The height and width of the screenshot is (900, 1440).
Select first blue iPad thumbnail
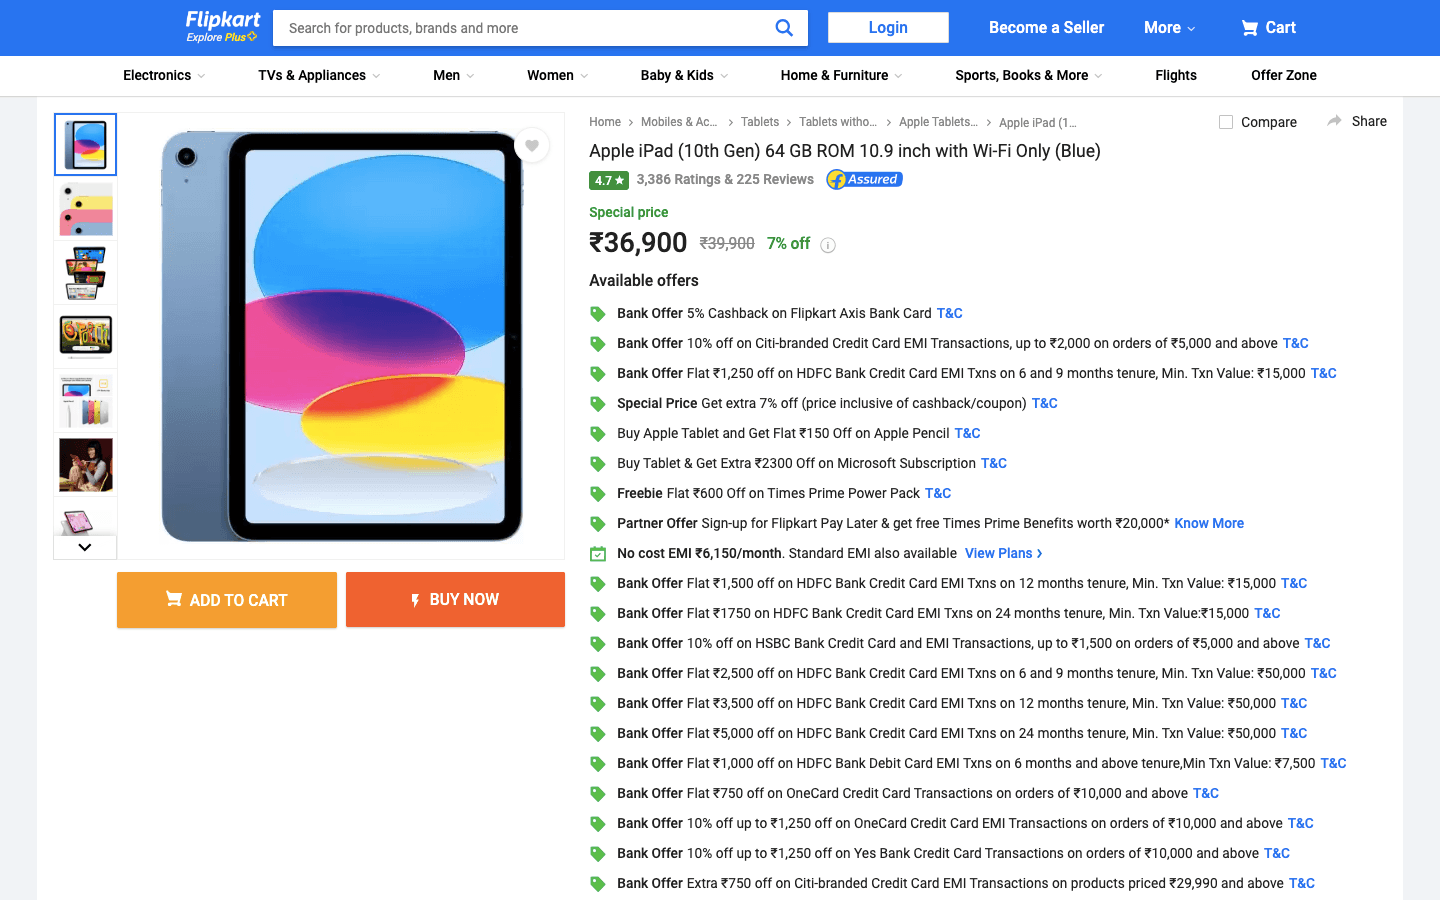tap(85, 145)
